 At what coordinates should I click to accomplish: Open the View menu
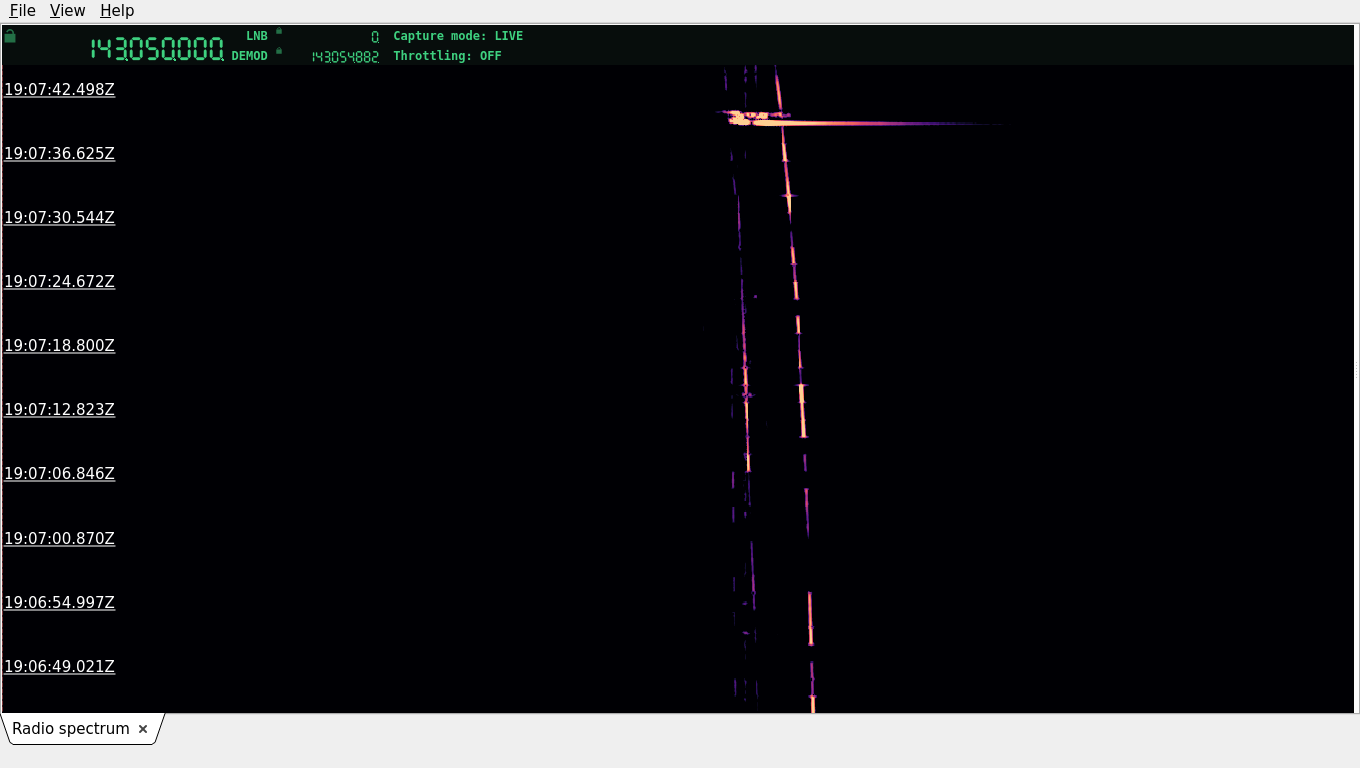point(67,10)
